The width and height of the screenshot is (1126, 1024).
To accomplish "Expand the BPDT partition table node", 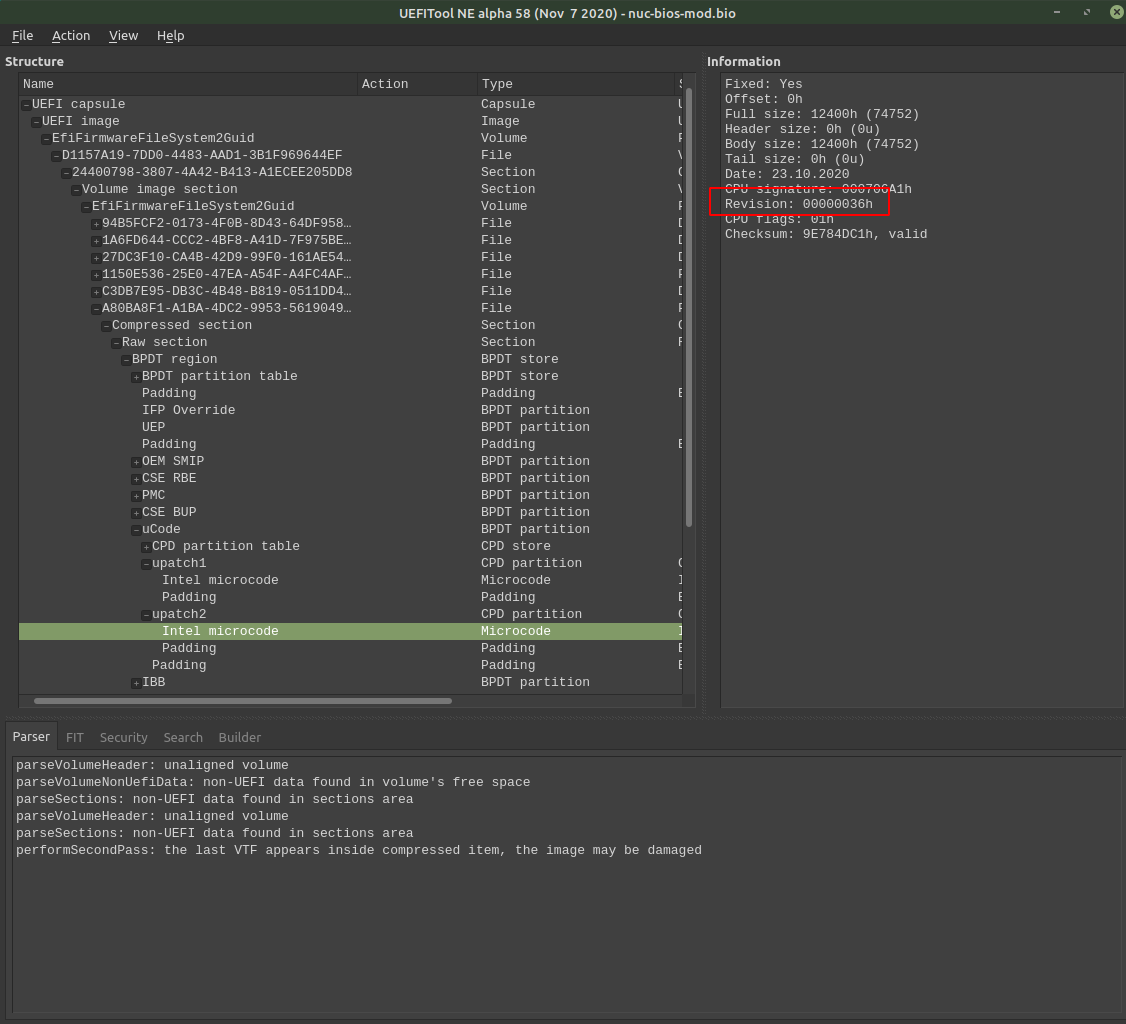I will pyautogui.click(x=136, y=377).
